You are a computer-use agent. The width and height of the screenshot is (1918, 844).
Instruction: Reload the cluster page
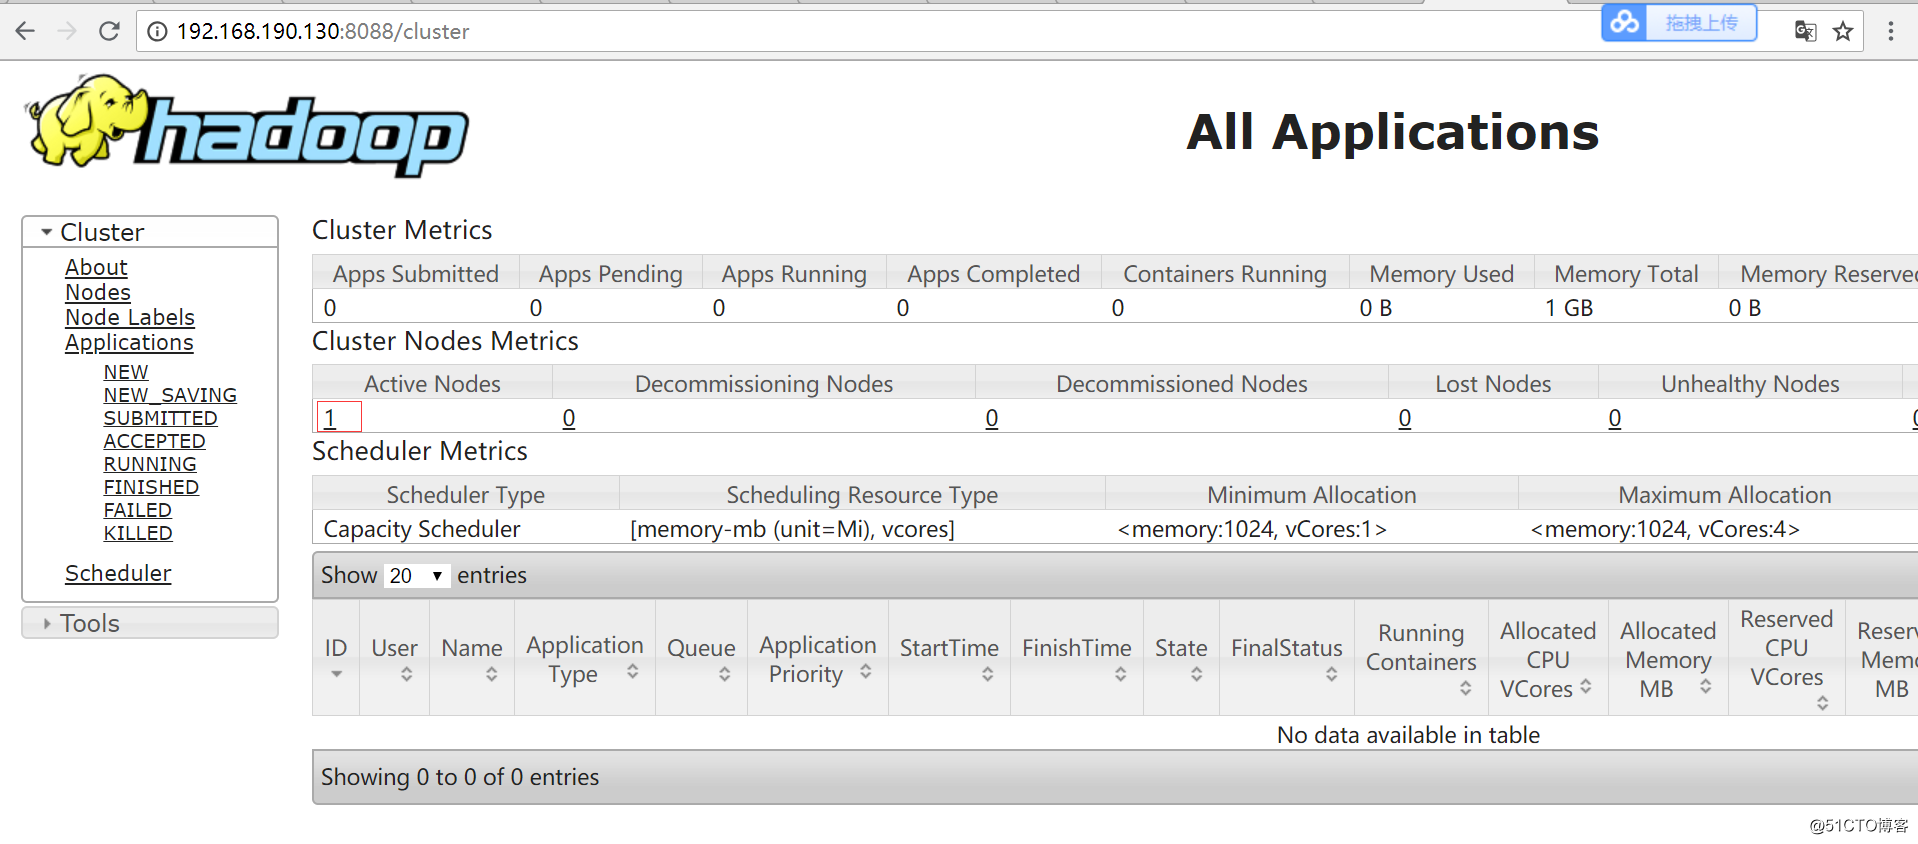pyautogui.click(x=109, y=31)
